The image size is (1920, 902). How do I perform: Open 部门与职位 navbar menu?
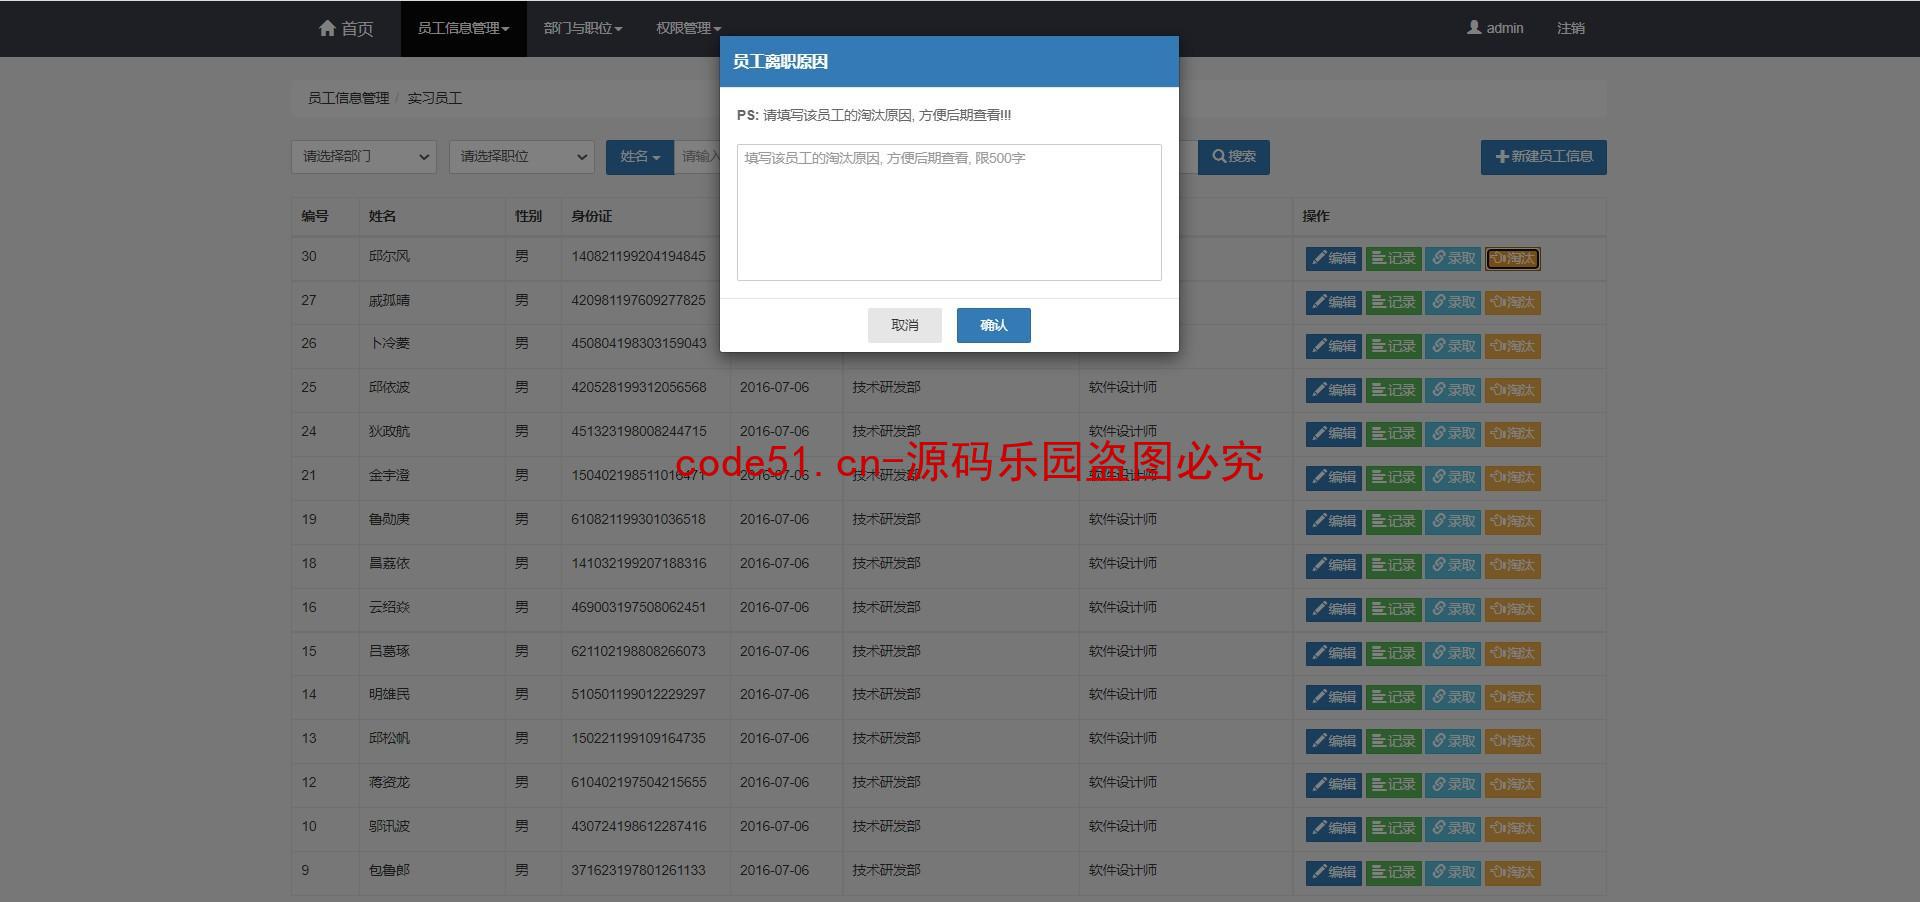click(583, 28)
